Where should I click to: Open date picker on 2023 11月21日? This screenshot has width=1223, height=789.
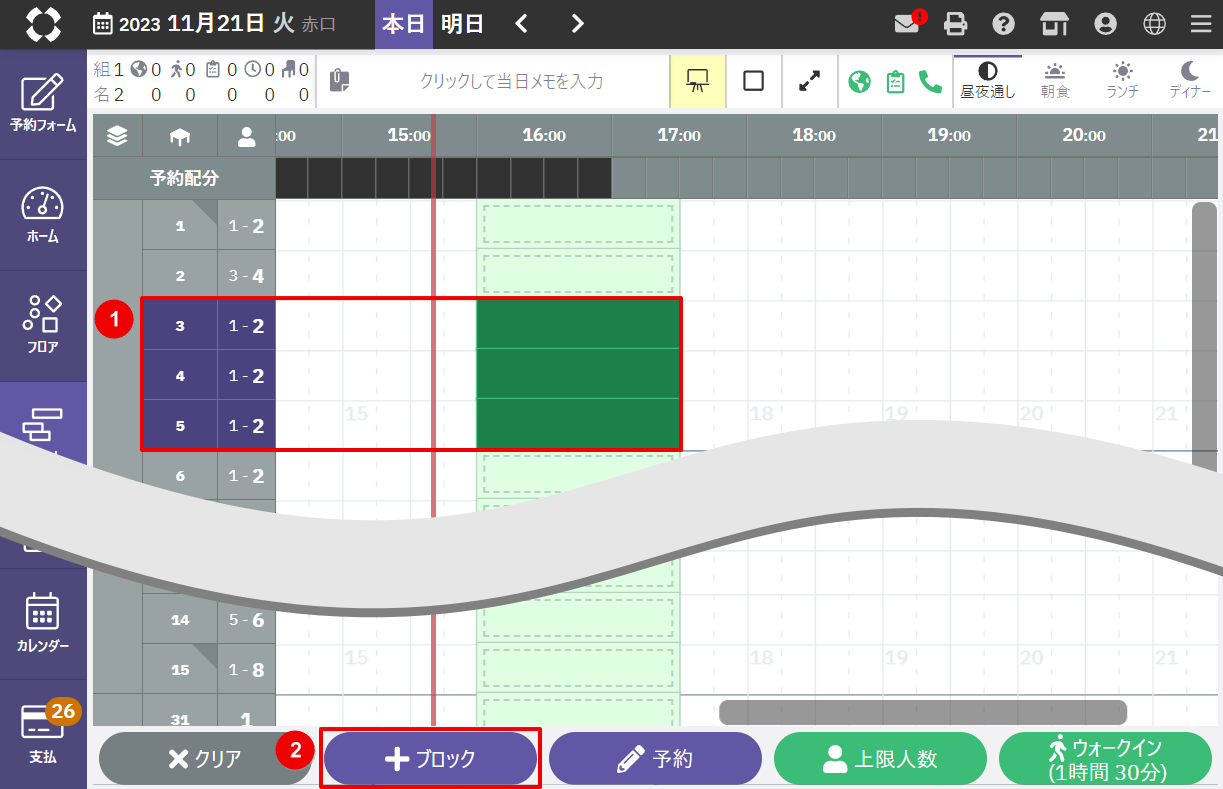214,24
